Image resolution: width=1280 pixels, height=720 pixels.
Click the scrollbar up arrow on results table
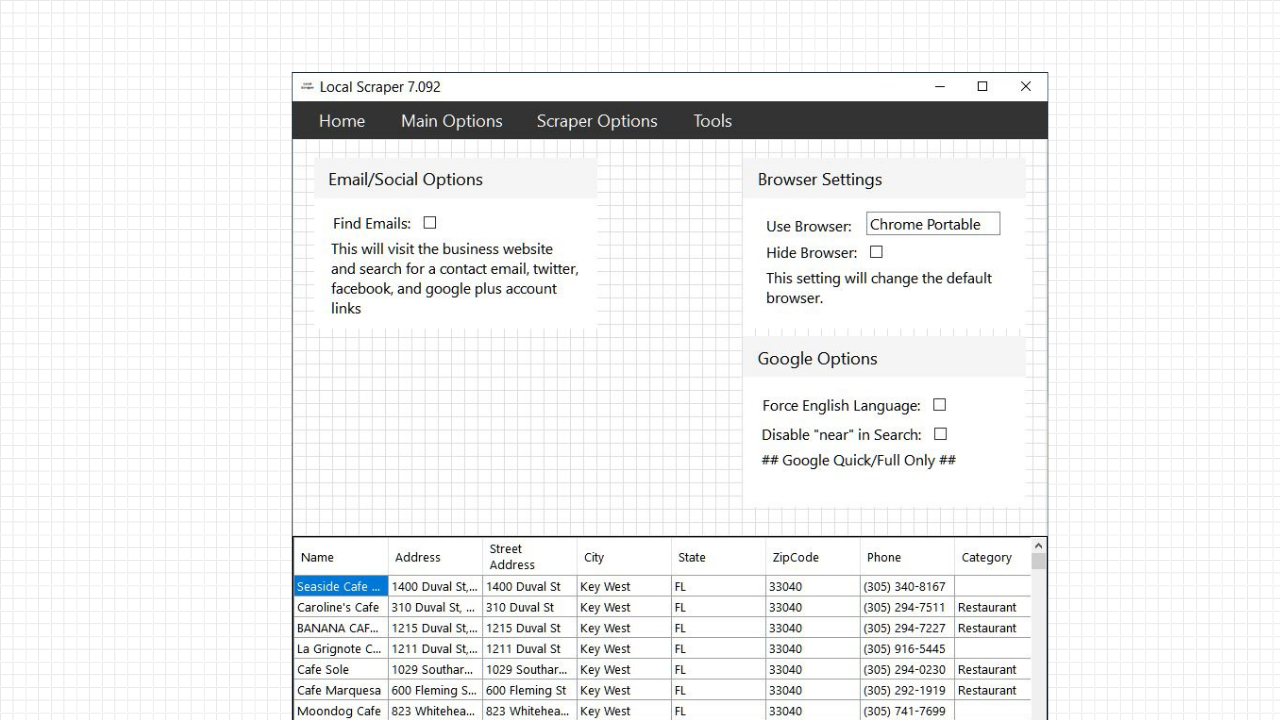[1038, 545]
